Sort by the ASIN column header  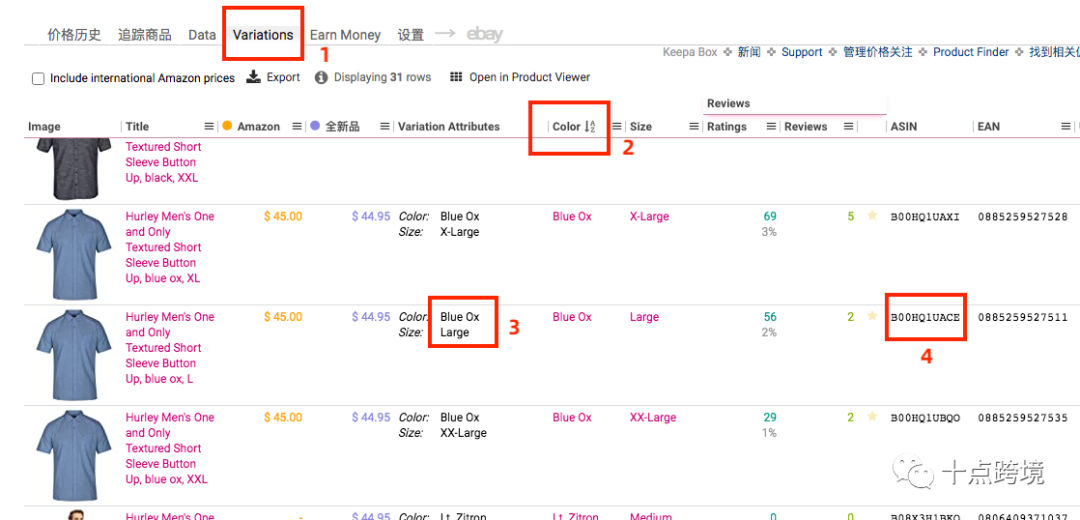pyautogui.click(x=904, y=127)
